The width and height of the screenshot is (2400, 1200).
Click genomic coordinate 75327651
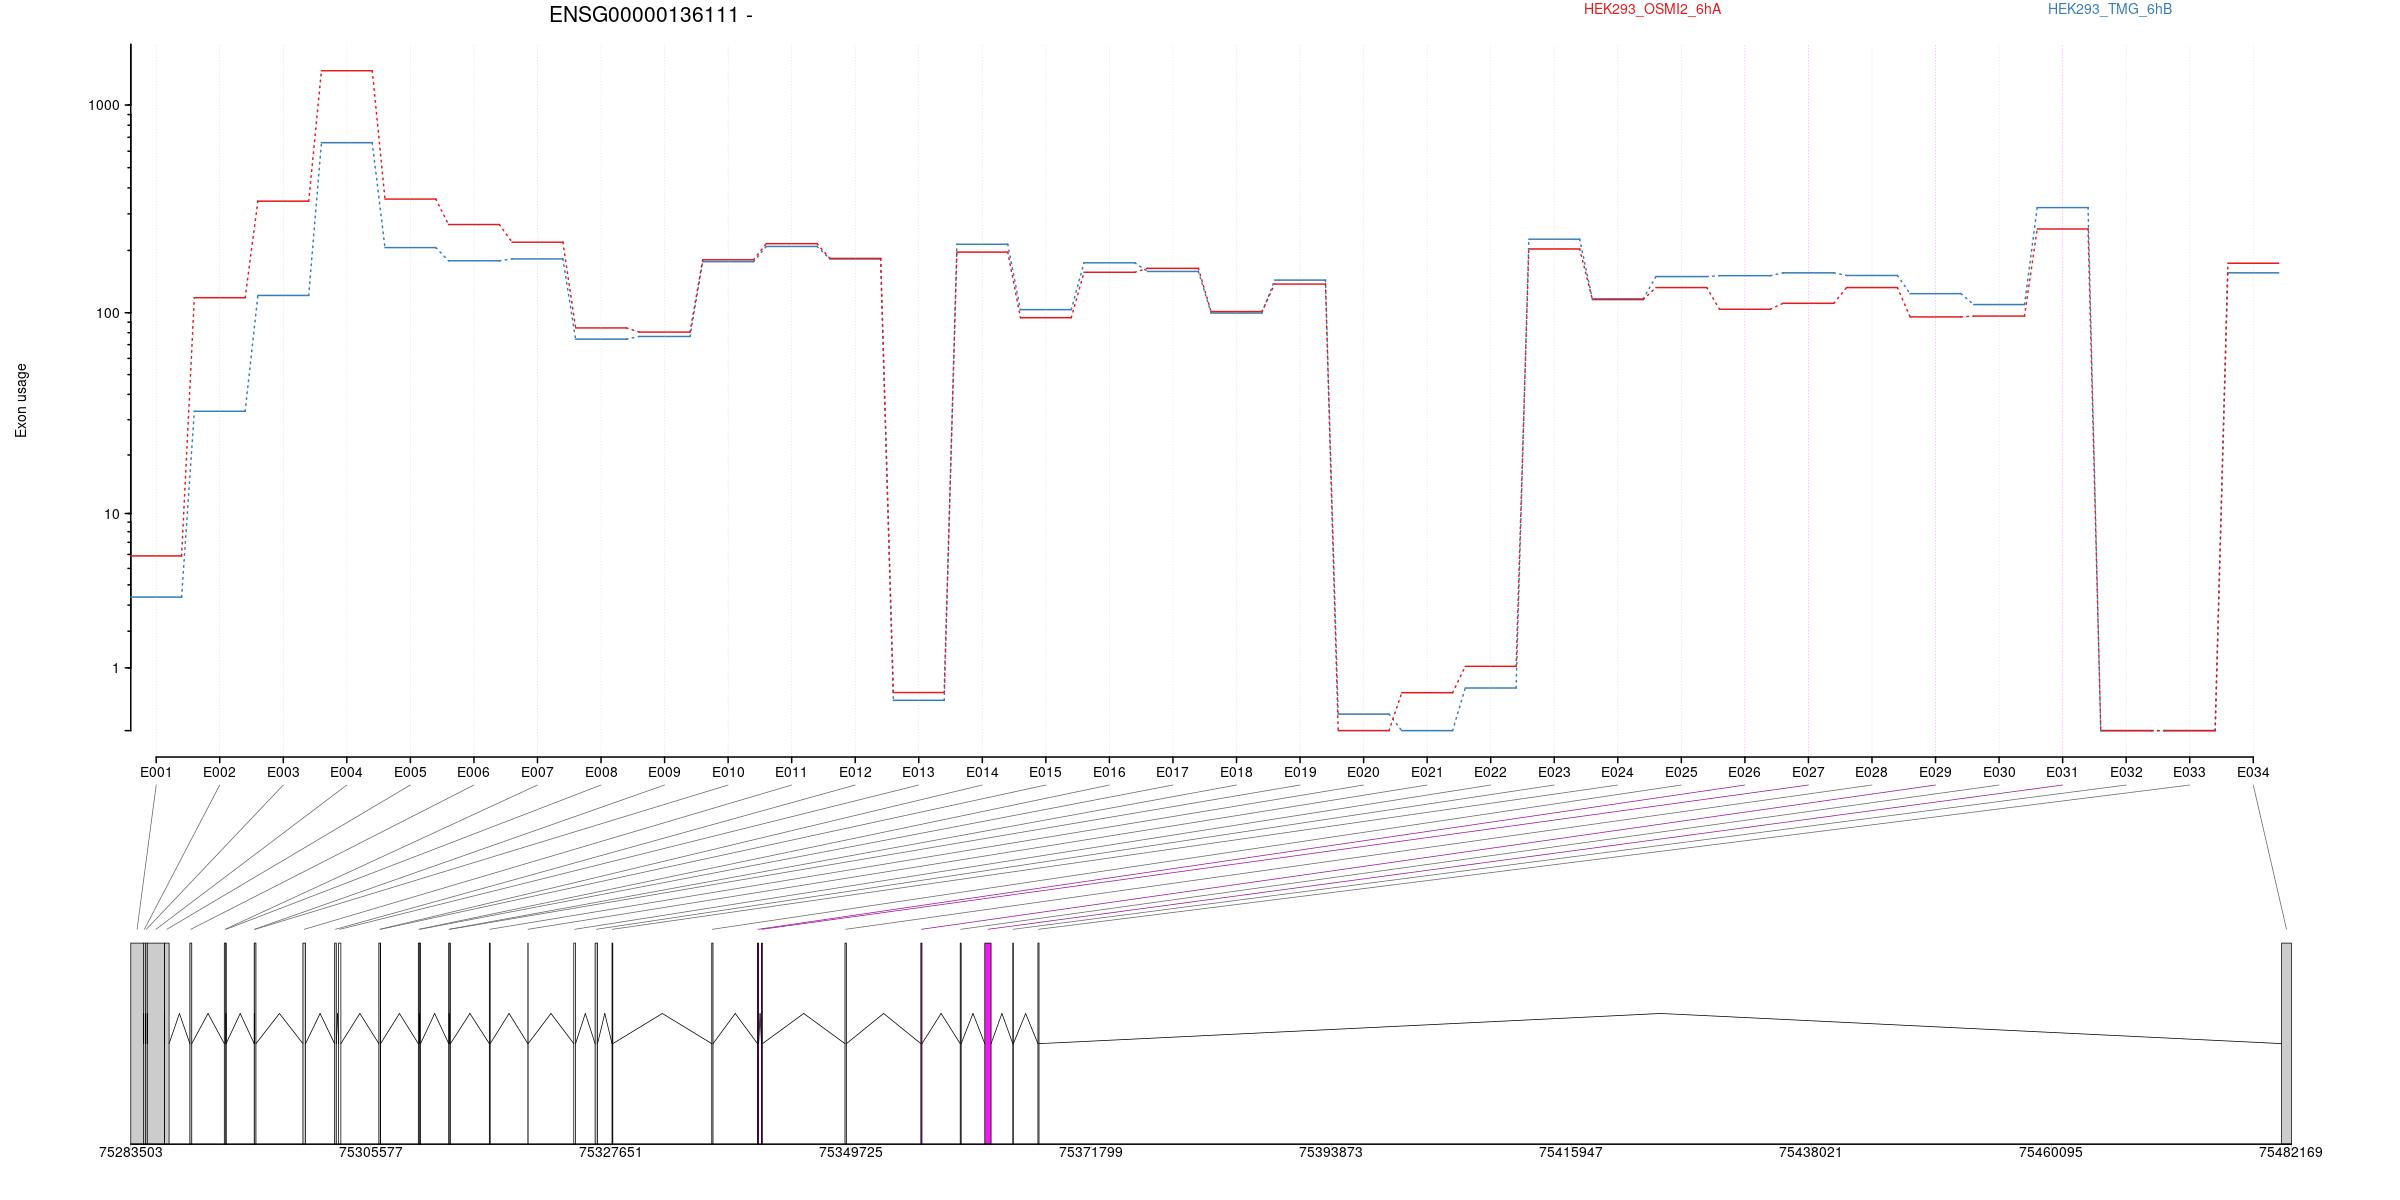point(611,1152)
